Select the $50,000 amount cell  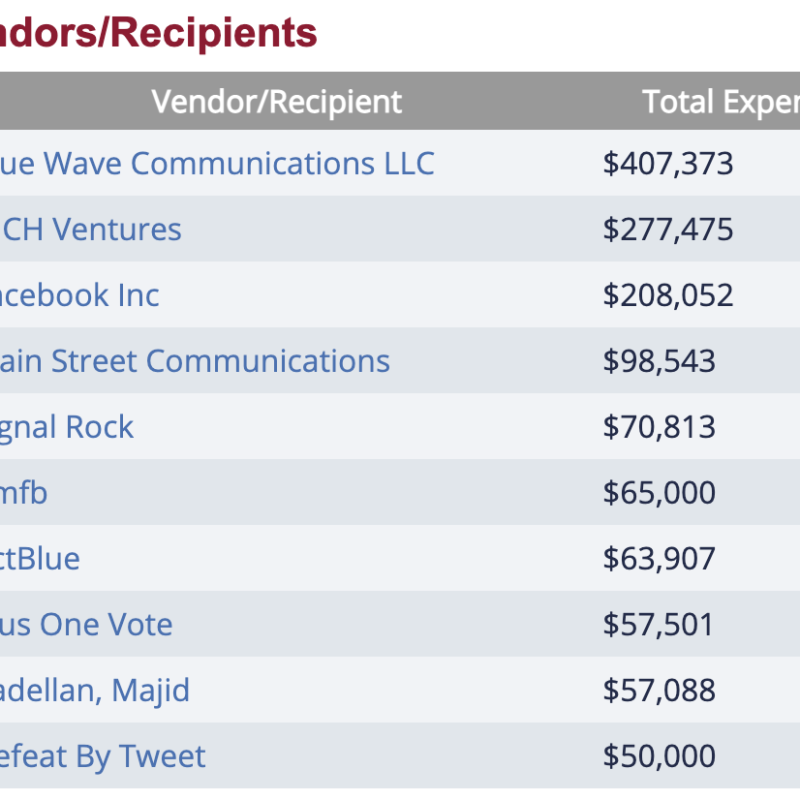tap(659, 756)
